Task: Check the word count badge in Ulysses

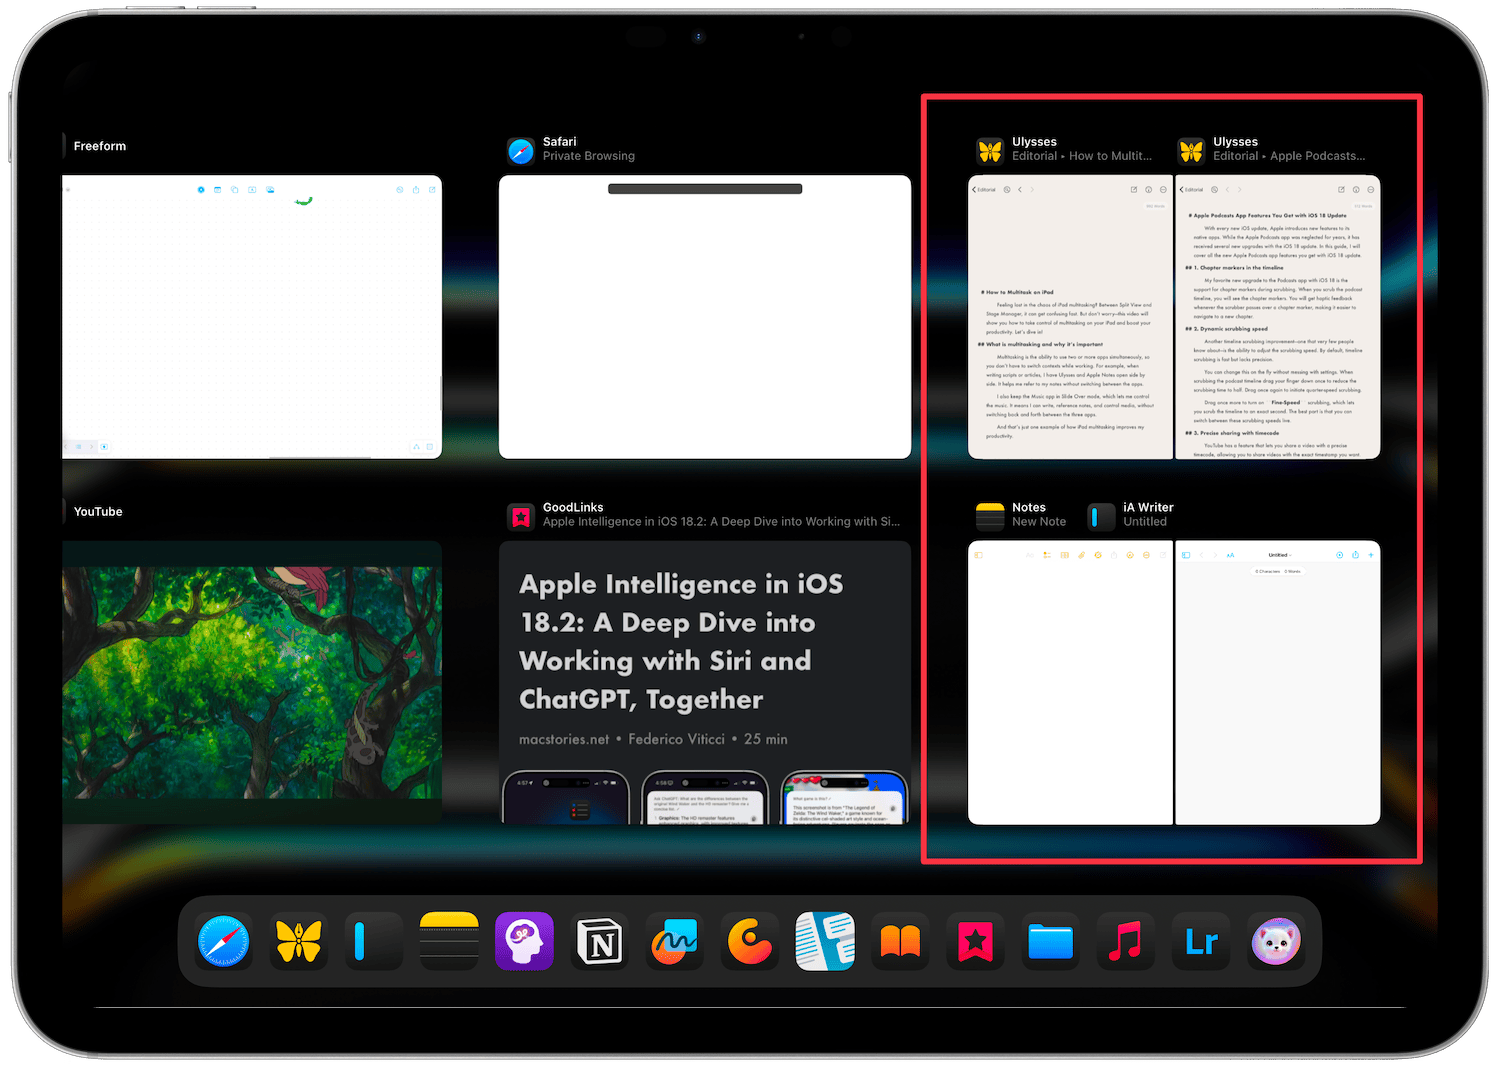Action: click(x=1157, y=206)
